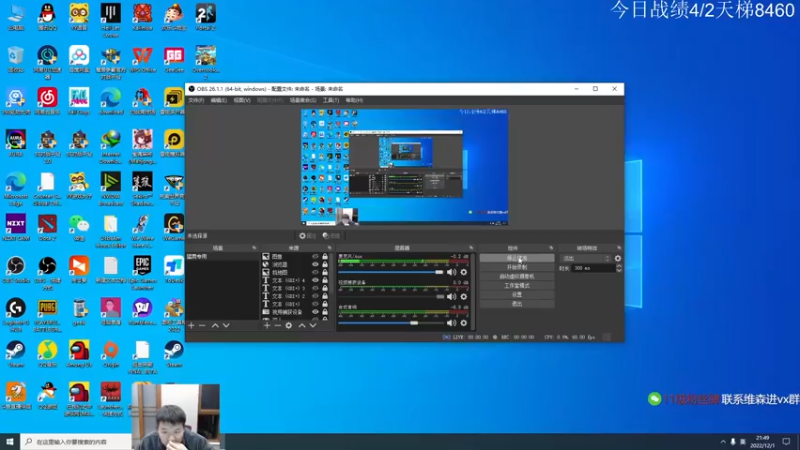The image size is (800, 450).
Task: Open the 淡出 transition dropdown
Action: click(x=586, y=258)
